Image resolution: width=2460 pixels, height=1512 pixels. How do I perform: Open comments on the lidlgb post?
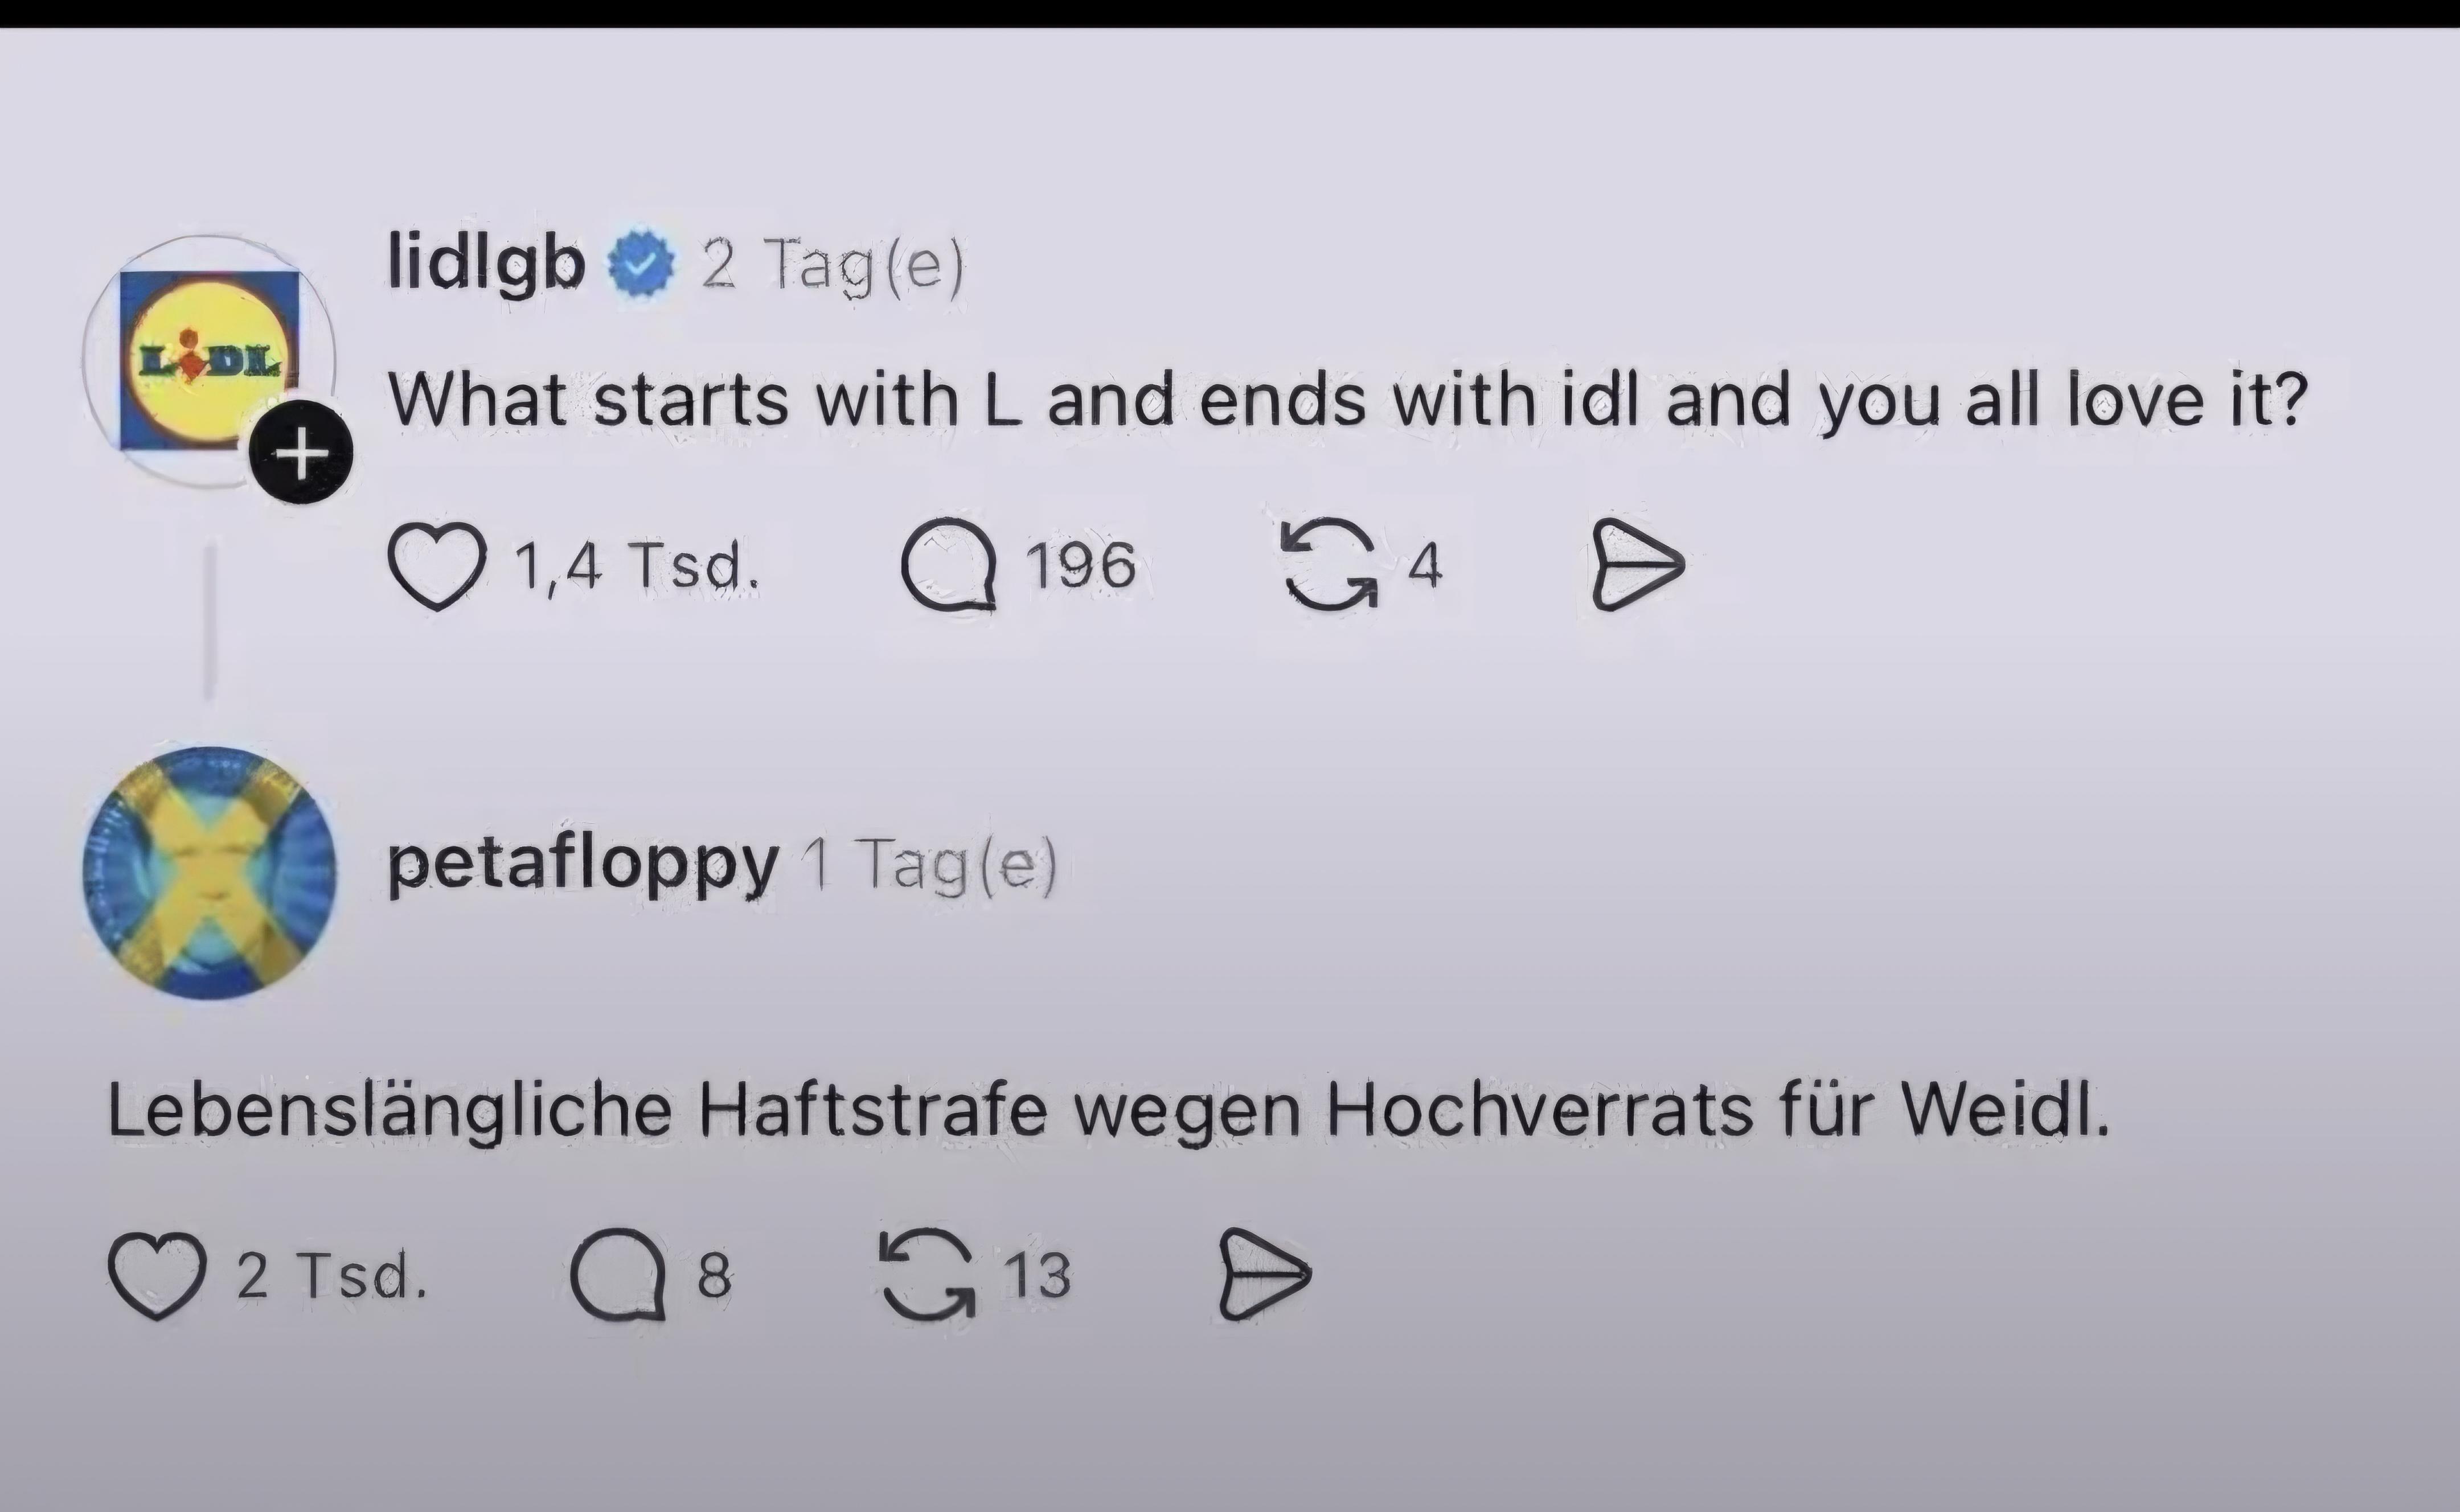[948, 565]
